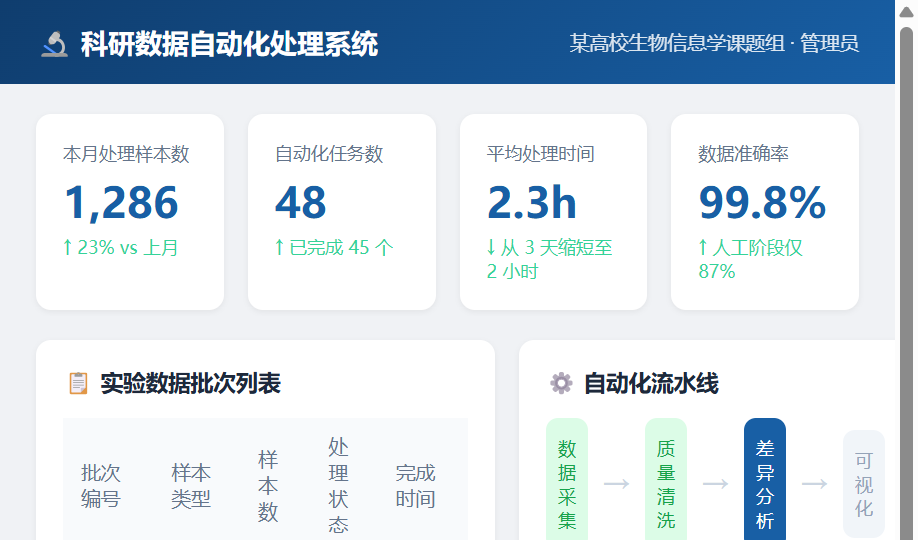
Task: Click the 批次编号 column header
Action: click(x=101, y=486)
